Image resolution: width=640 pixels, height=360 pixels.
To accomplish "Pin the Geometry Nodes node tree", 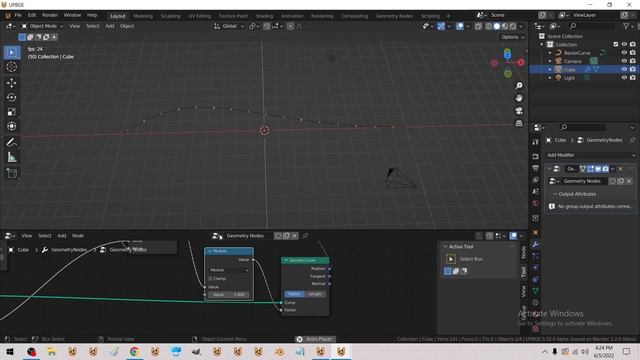I will tap(305, 236).
